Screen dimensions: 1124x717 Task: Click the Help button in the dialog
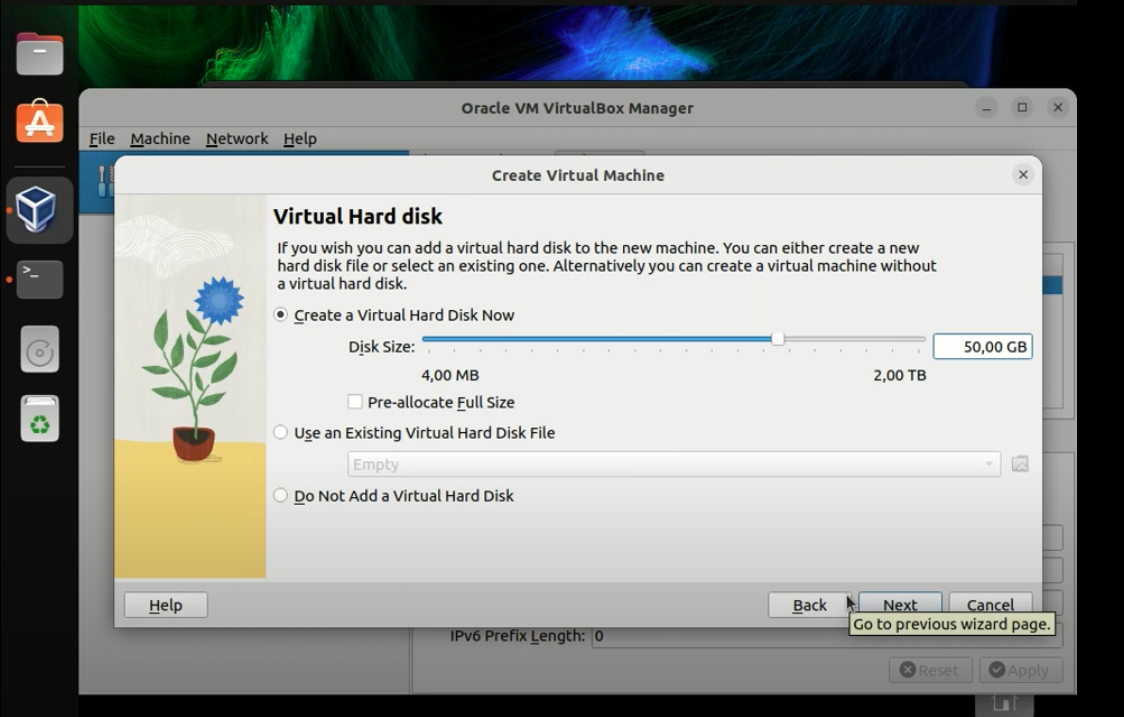coord(165,604)
